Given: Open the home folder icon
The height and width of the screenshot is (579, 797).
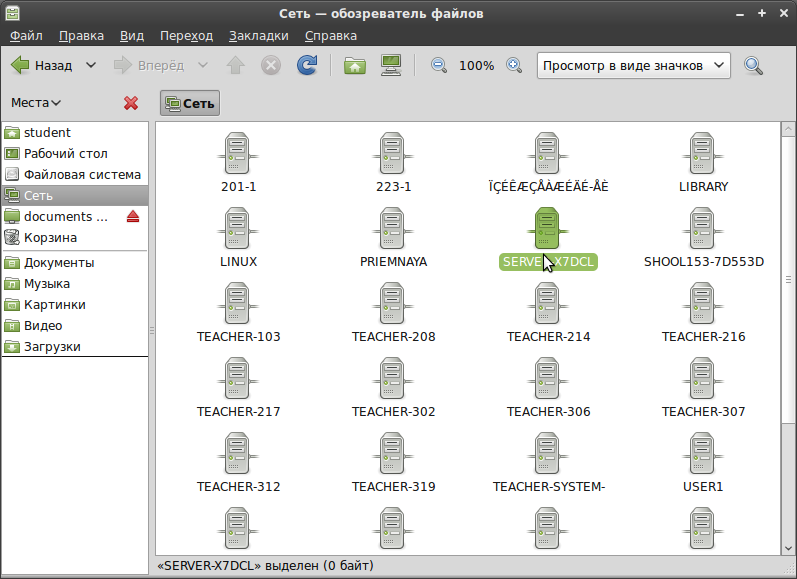Looking at the screenshot, I should pos(354,66).
